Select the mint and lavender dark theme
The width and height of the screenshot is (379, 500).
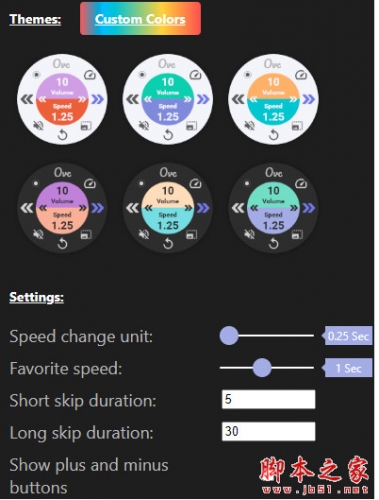273,208
